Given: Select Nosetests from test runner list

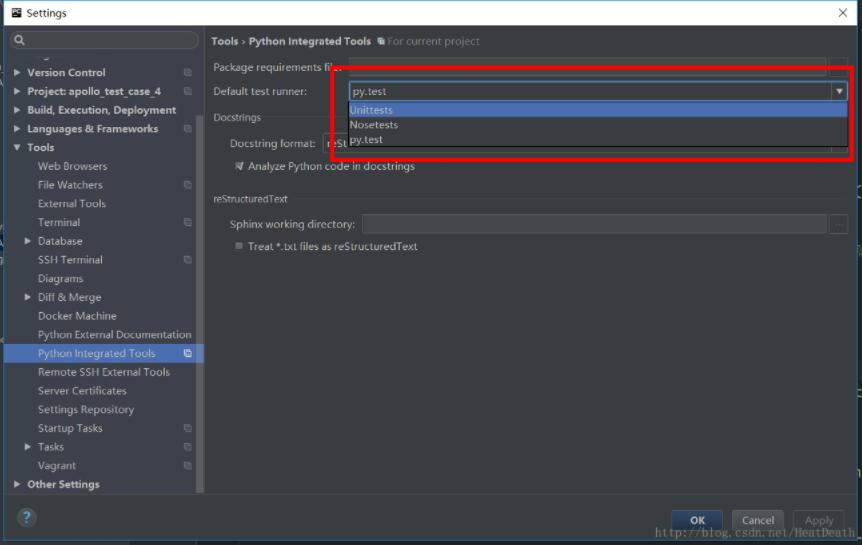Looking at the screenshot, I should tap(598, 125).
